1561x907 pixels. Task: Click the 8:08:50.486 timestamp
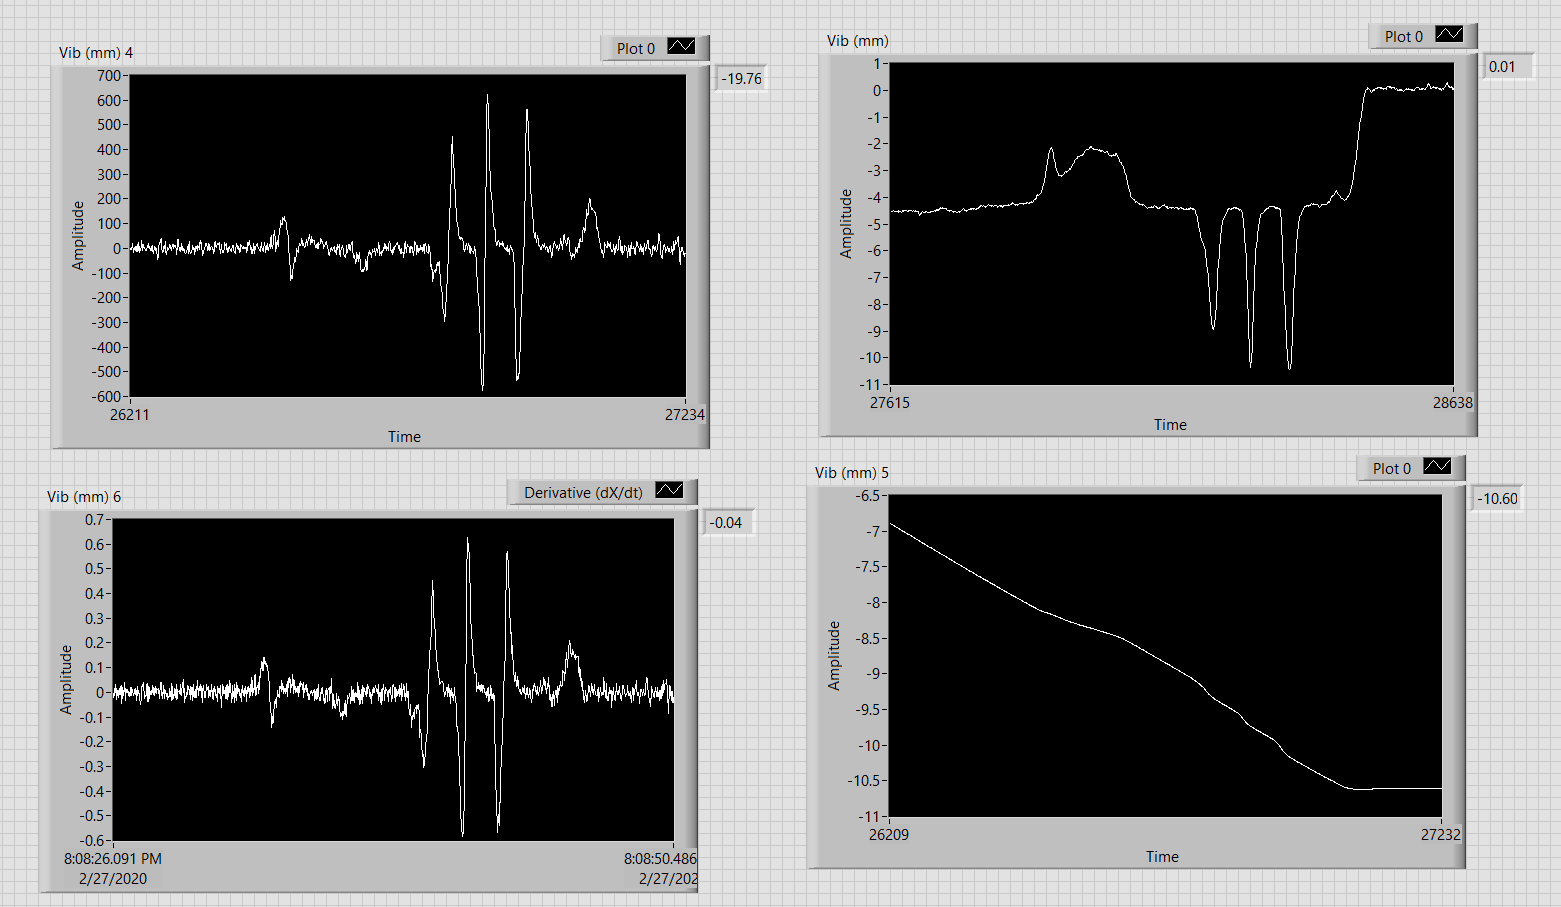[x=660, y=858]
